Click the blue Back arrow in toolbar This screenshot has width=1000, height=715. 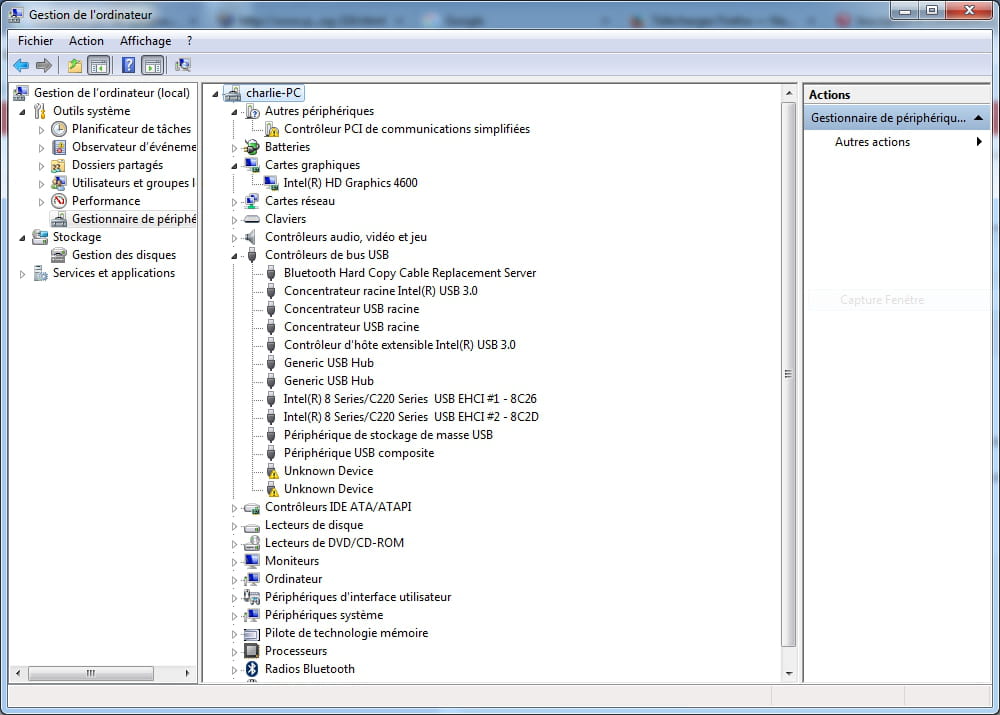point(21,66)
